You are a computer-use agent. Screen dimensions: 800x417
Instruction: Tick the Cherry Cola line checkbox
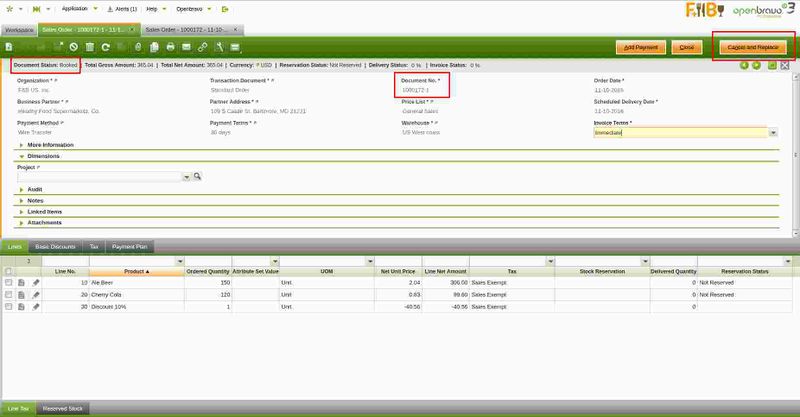(9, 295)
